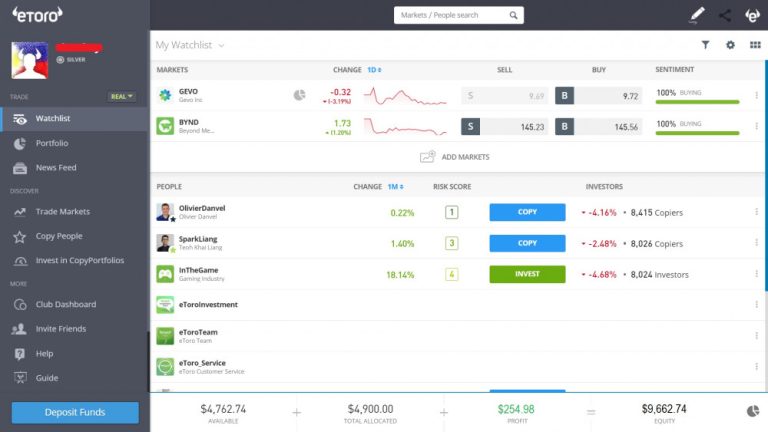This screenshot has height=432, width=768.
Task: Change people period 1M selector
Action: (395, 187)
